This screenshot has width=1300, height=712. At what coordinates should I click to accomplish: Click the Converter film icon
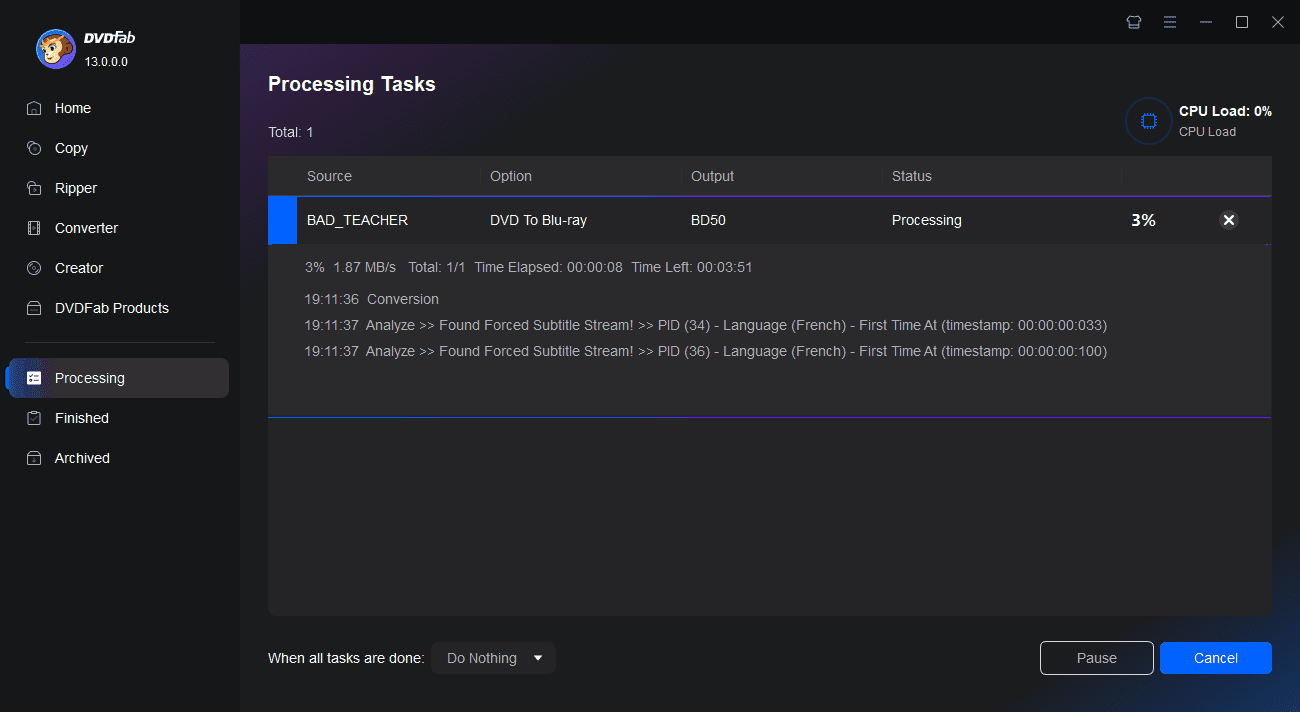coord(34,228)
